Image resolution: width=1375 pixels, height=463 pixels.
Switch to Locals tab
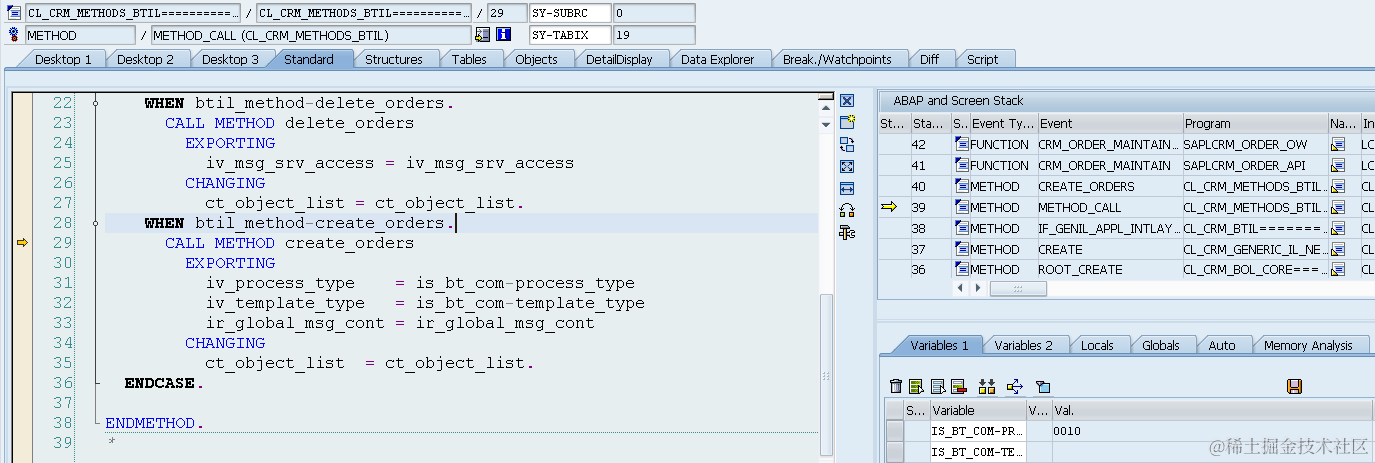coord(1097,345)
